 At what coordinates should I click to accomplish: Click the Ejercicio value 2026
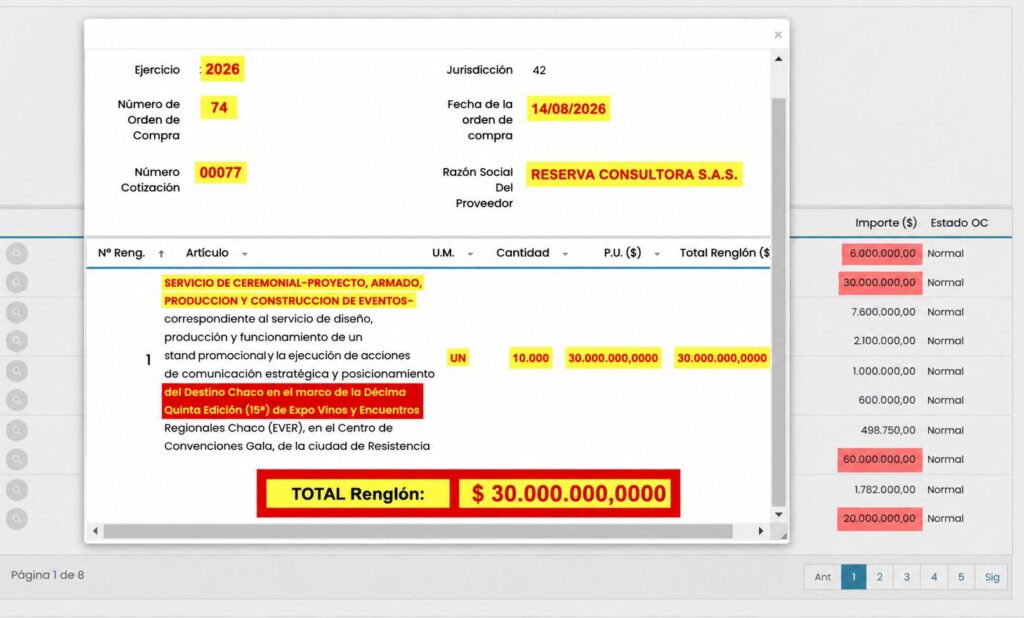point(222,69)
